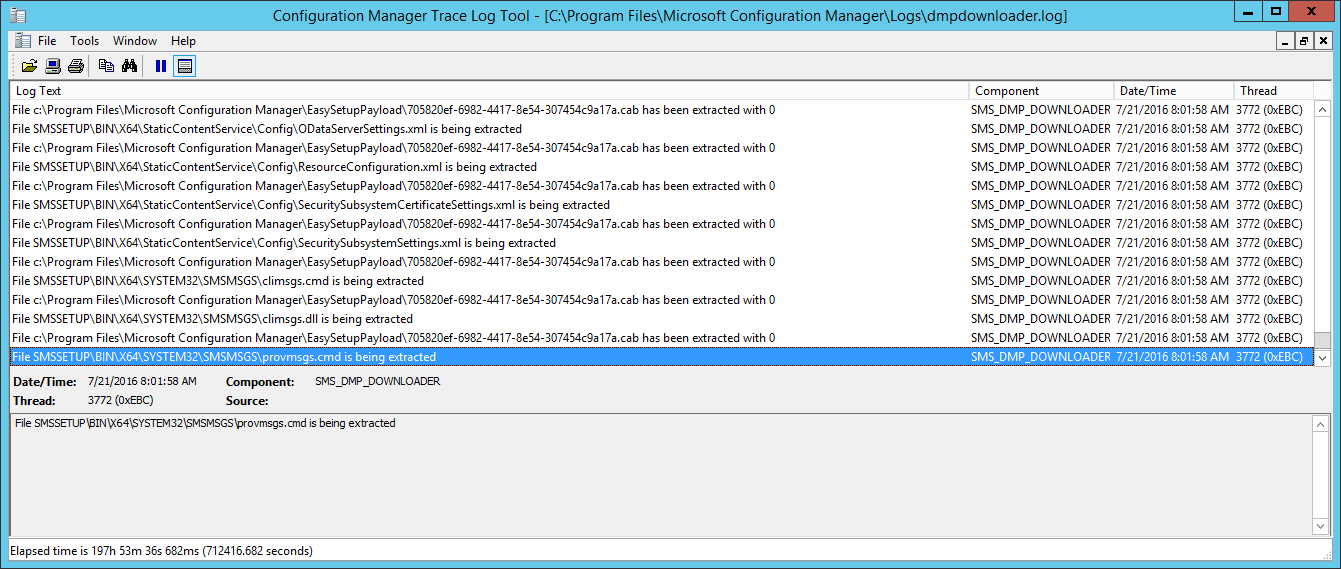Click detail pane scroll up arrow
This screenshot has height=569, width=1341.
tap(1322, 424)
